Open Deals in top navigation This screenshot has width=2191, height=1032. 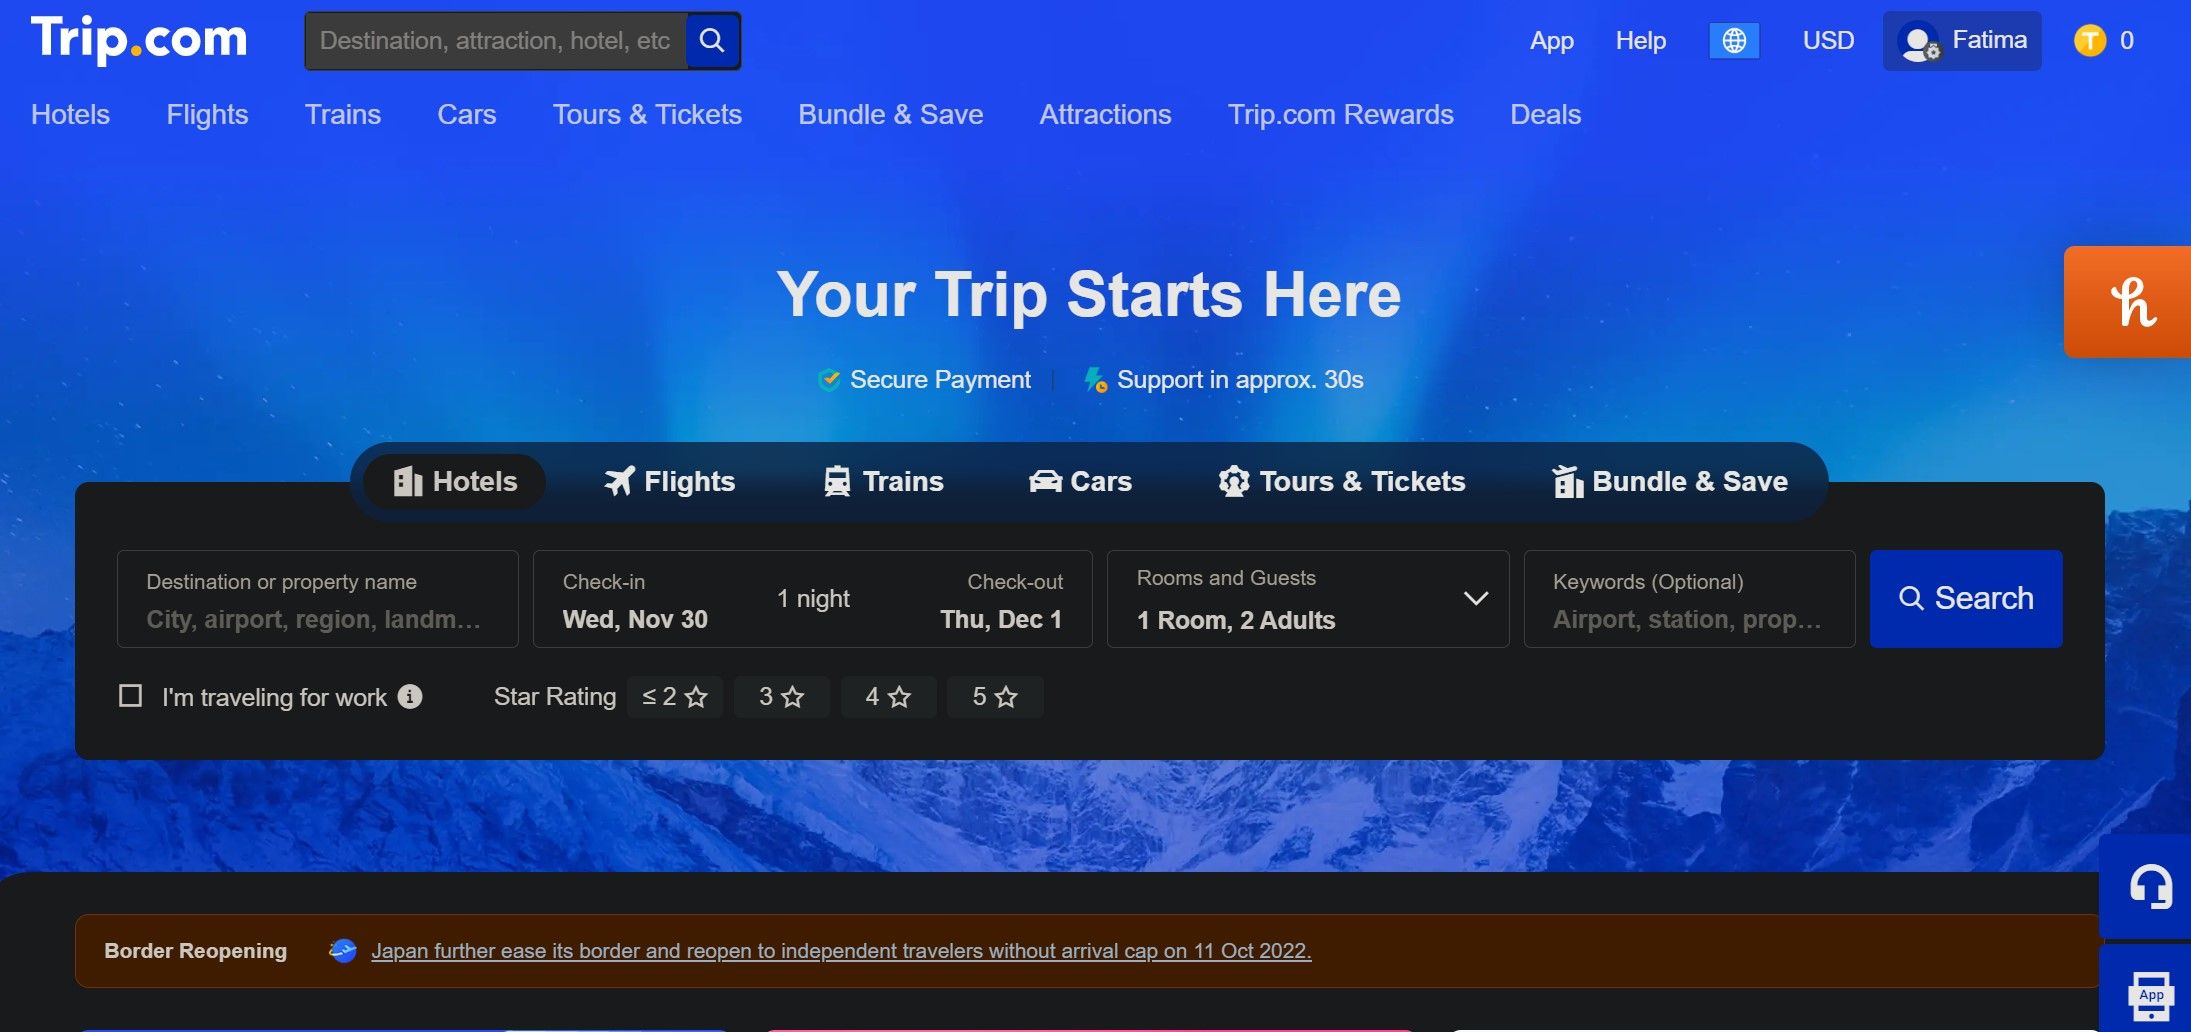pos(1546,115)
